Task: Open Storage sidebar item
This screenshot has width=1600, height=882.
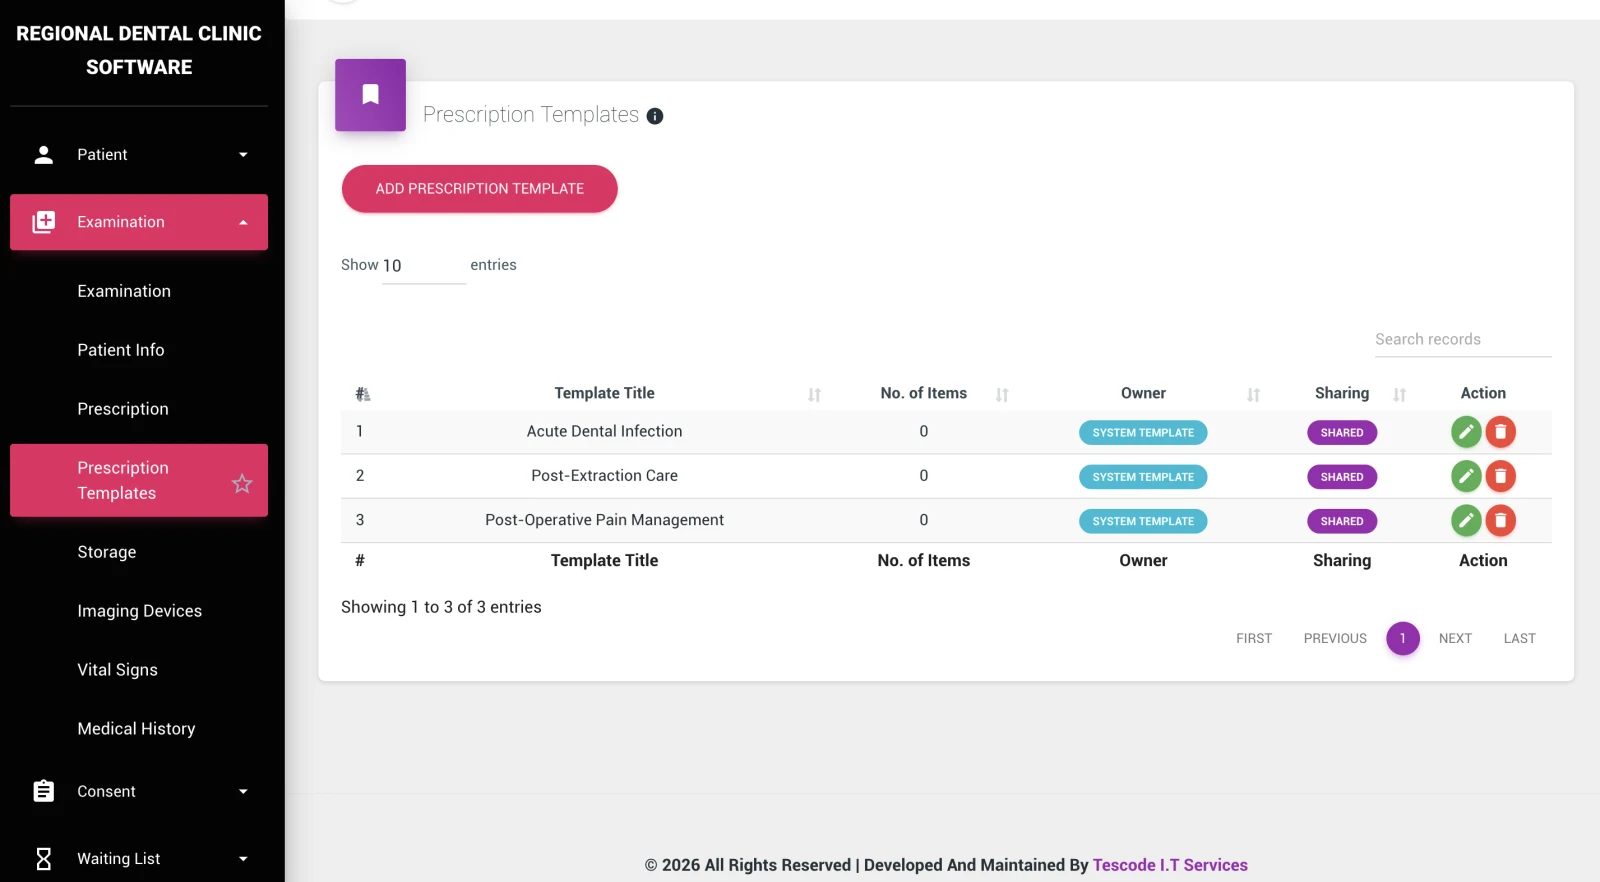Action: click(107, 552)
